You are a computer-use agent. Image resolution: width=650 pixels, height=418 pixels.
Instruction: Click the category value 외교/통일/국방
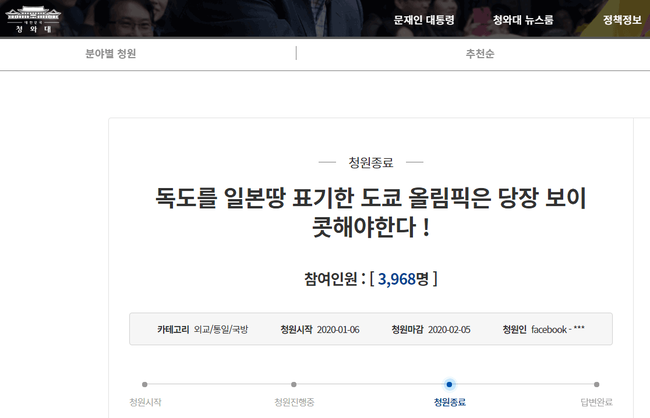pyautogui.click(x=221, y=329)
